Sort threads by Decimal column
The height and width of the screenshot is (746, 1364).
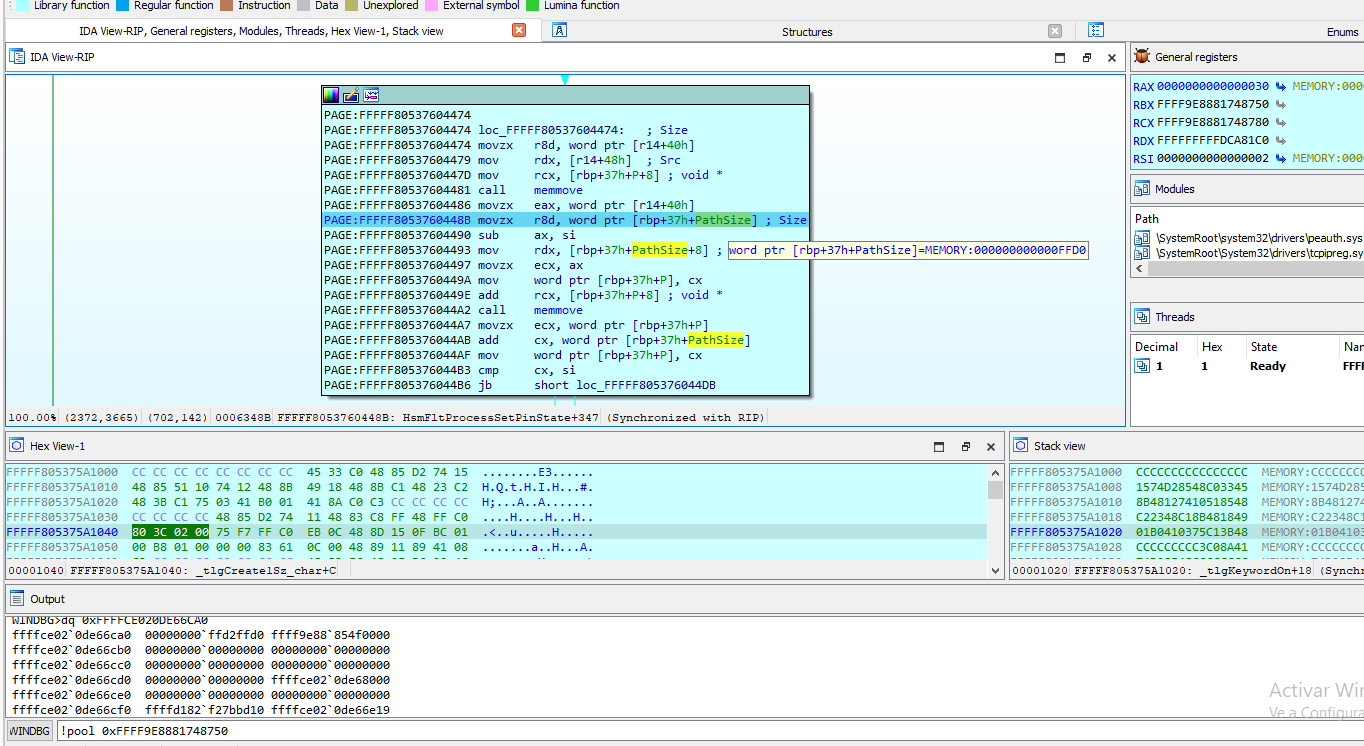(1156, 347)
